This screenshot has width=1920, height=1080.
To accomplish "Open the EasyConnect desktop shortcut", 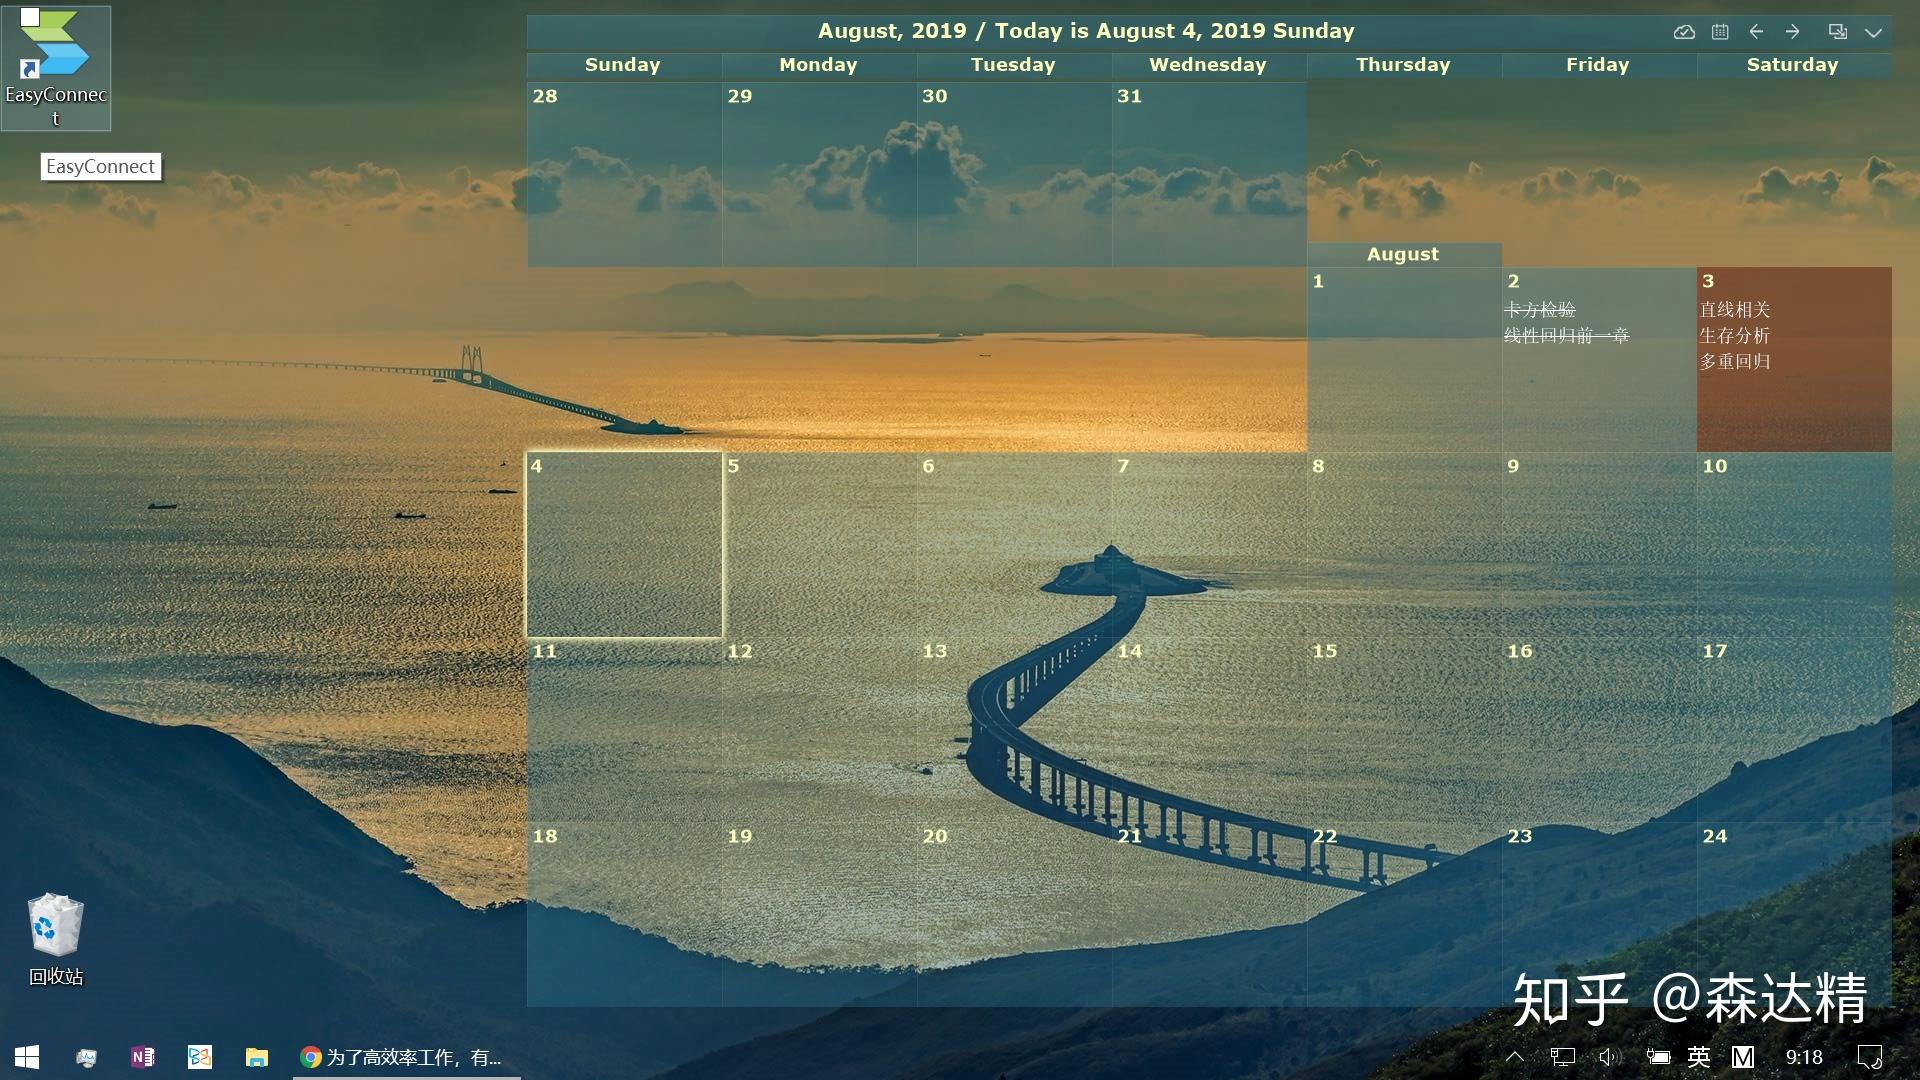I will point(56,68).
